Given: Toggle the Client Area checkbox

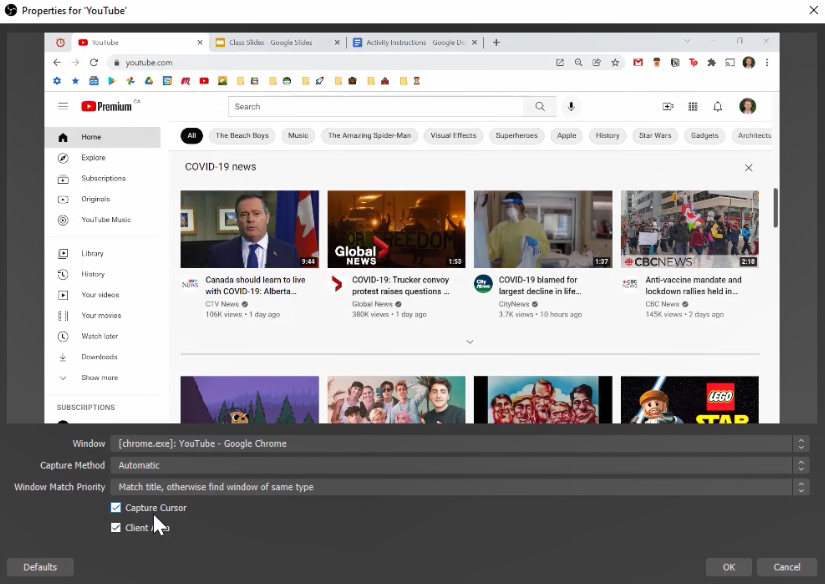Looking at the screenshot, I should [116, 528].
